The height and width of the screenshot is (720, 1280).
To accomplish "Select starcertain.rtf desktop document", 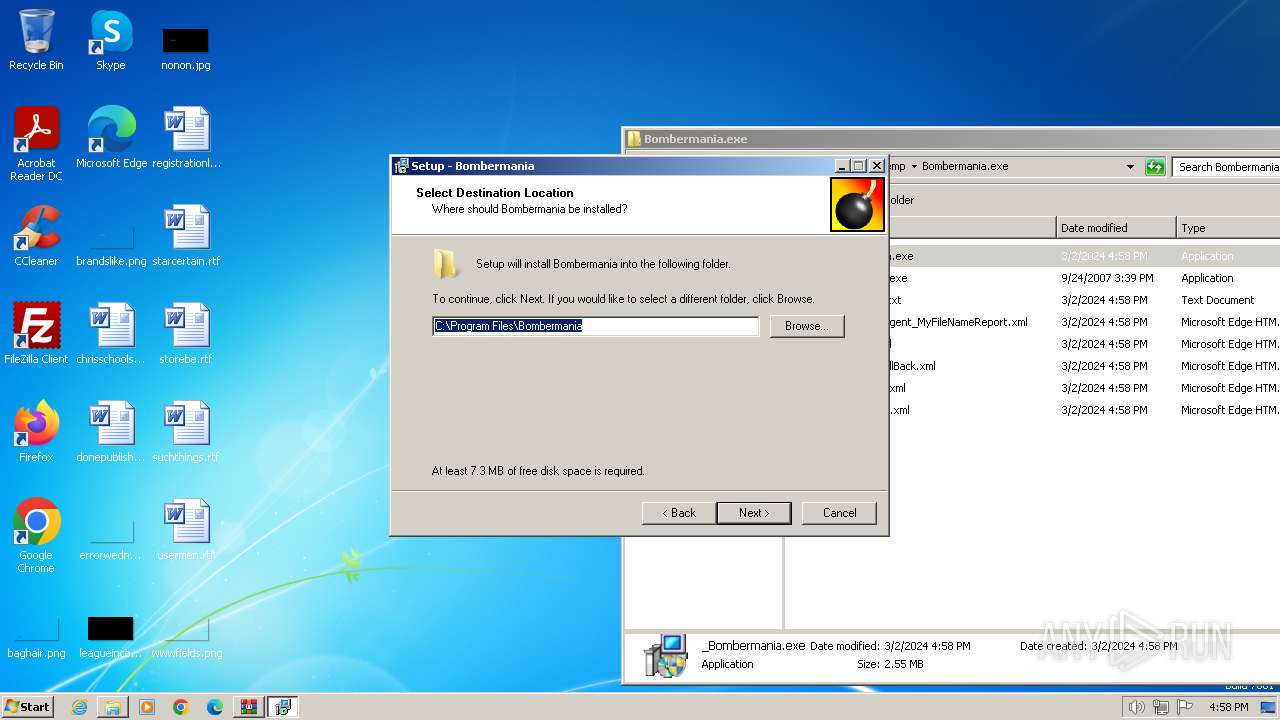I will pyautogui.click(x=186, y=236).
